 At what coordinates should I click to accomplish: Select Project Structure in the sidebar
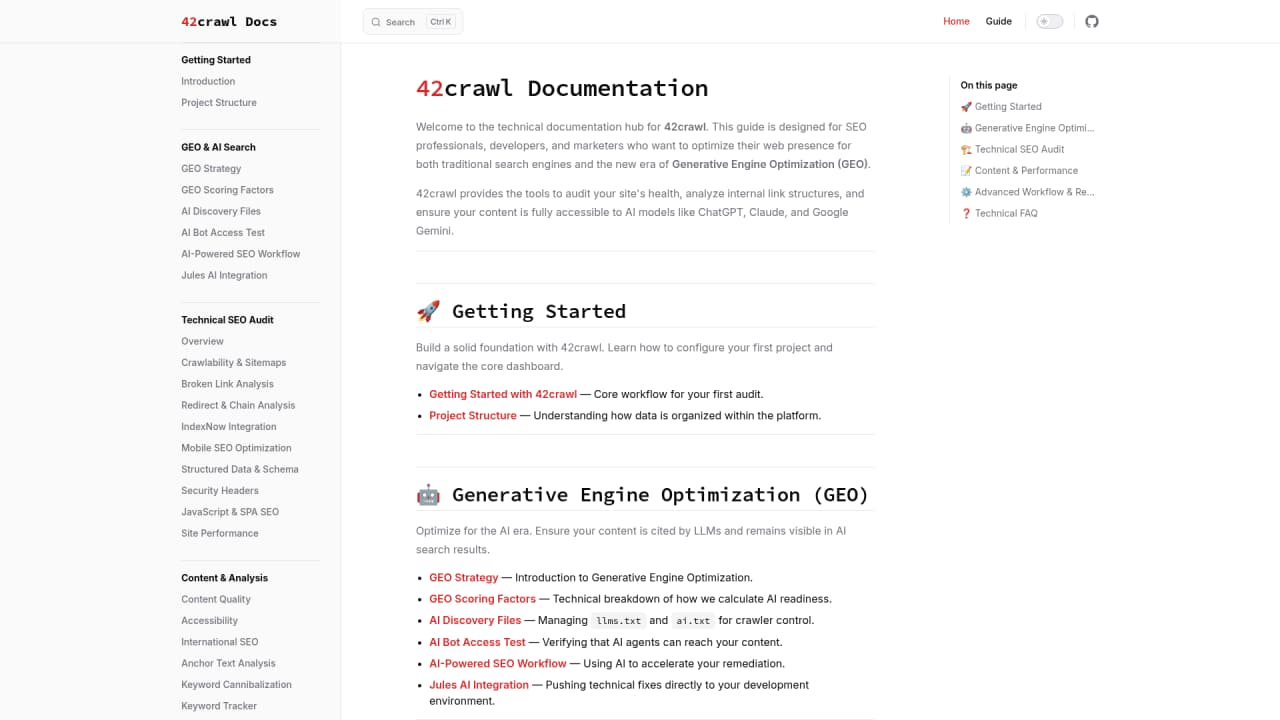(219, 103)
